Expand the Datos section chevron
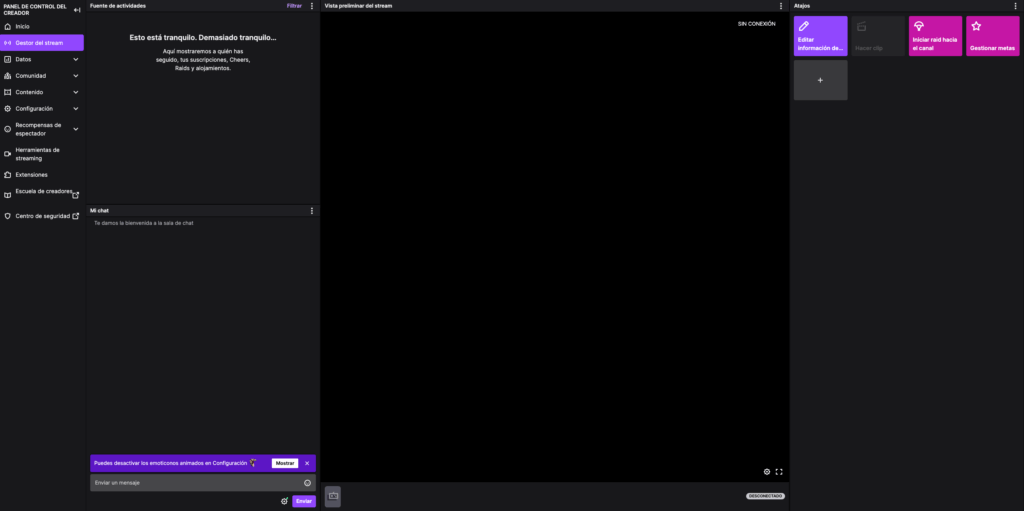1024x511 pixels. click(76, 59)
